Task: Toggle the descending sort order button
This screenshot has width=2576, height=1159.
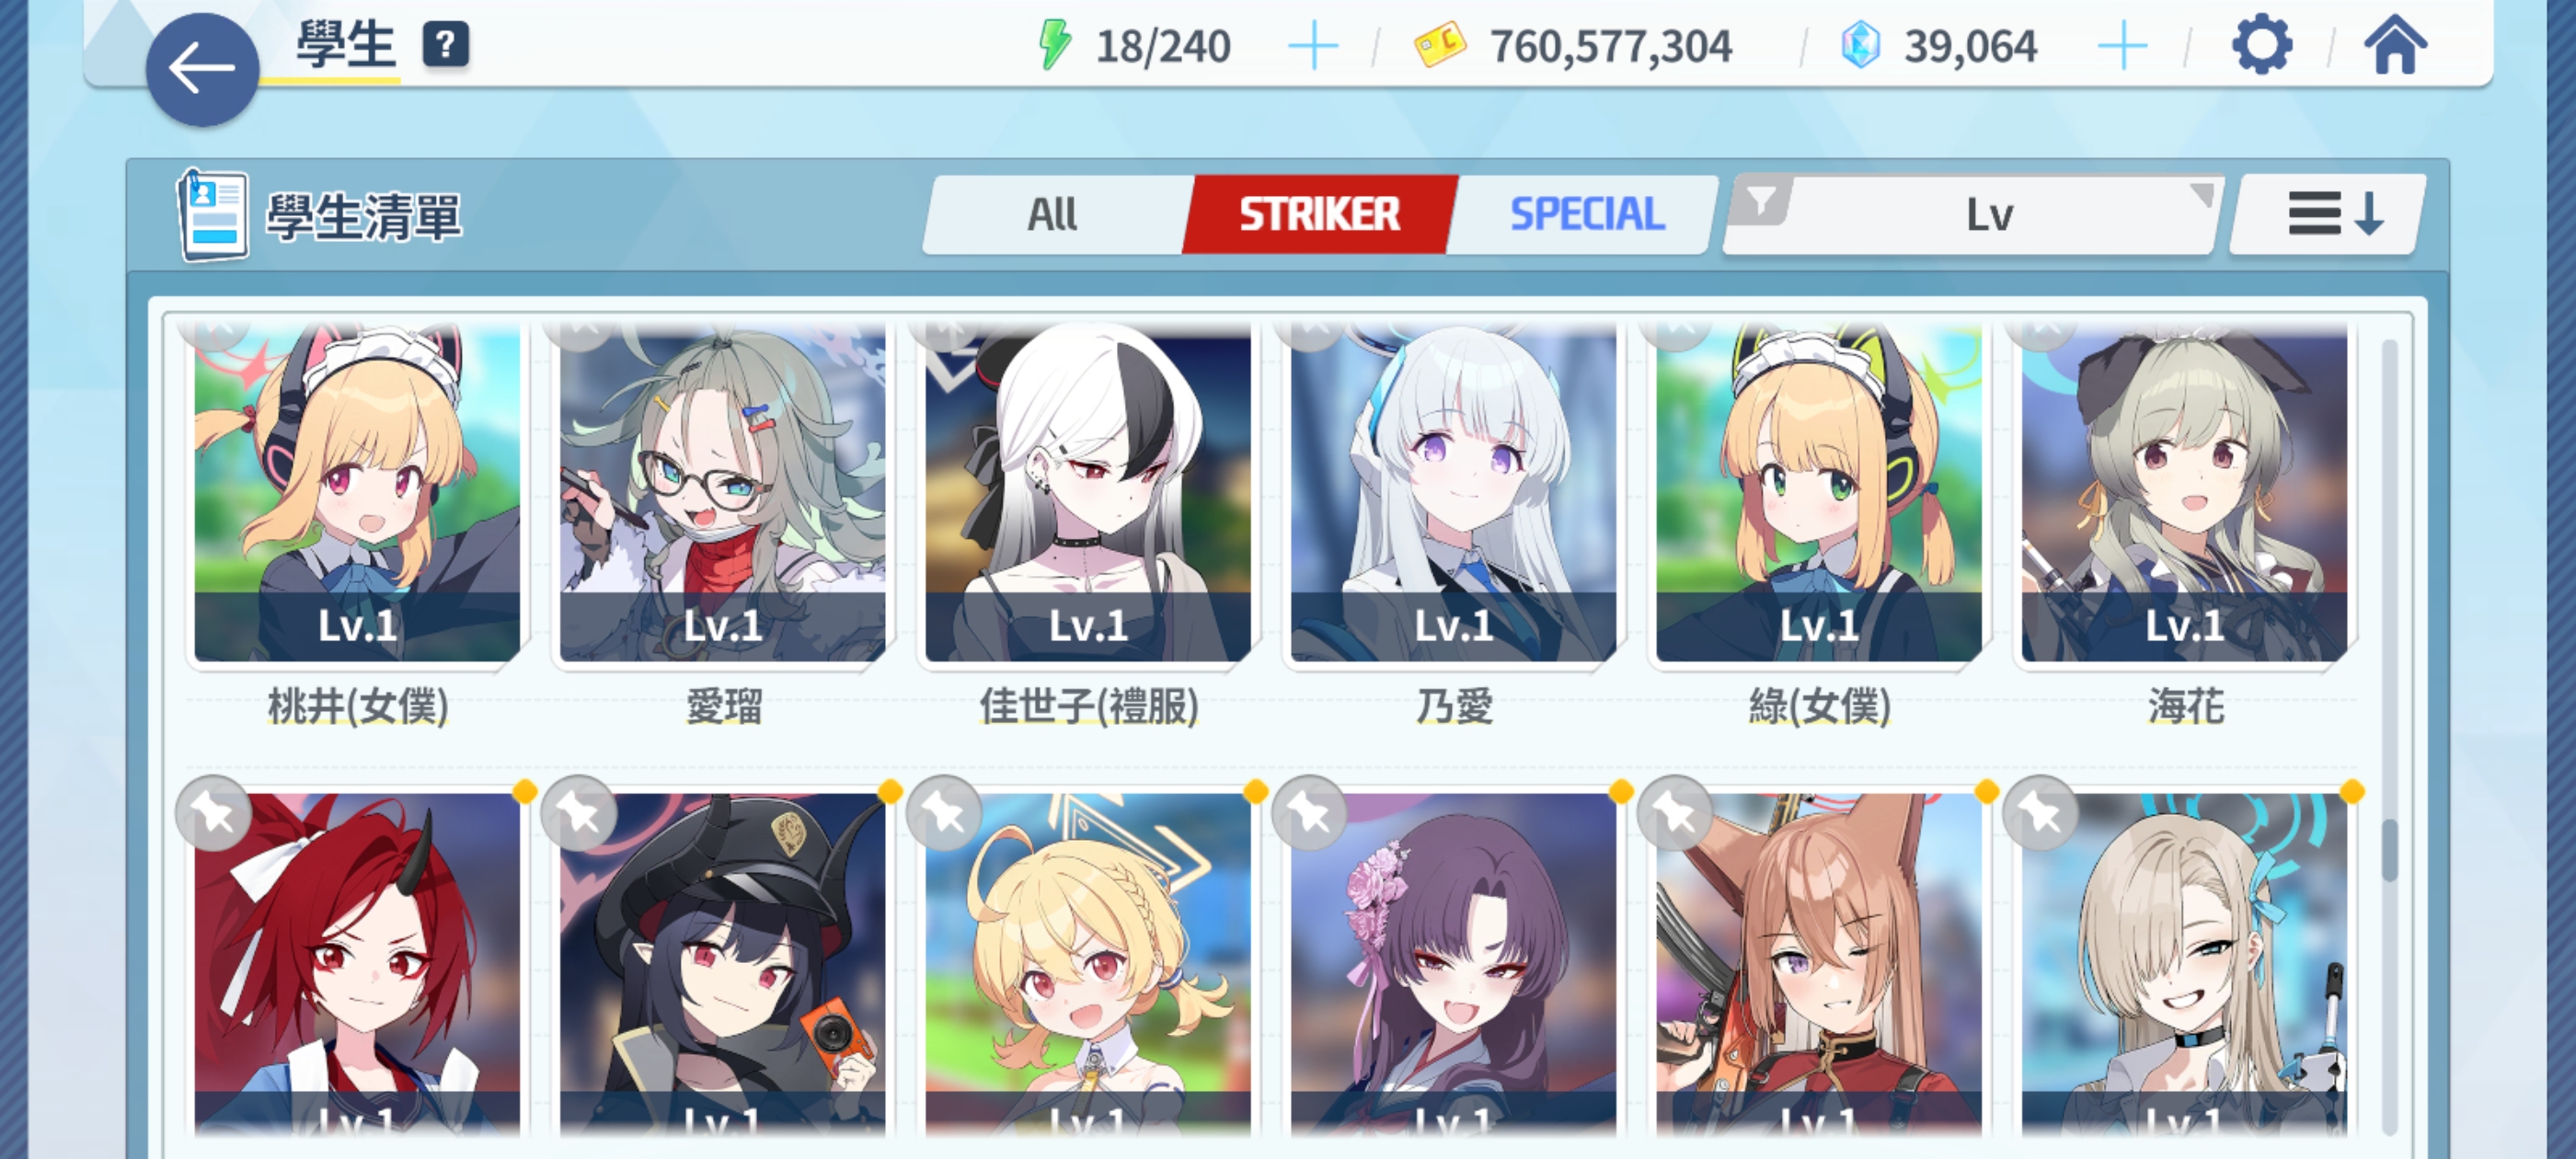Action: tap(2329, 214)
